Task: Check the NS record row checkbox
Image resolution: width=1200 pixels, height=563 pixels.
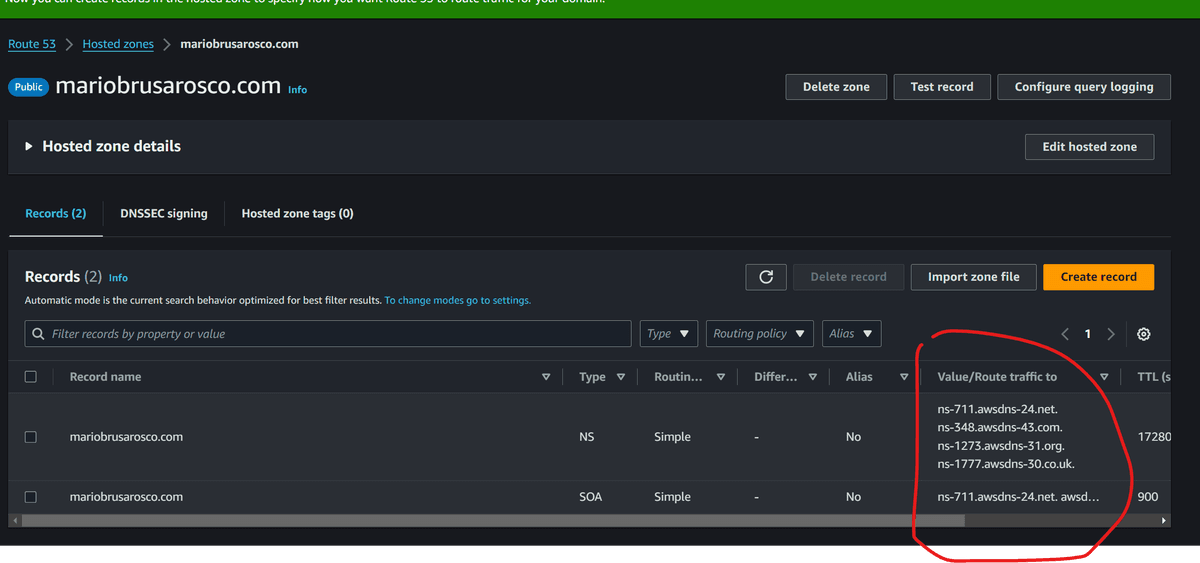Action: pyautogui.click(x=31, y=437)
